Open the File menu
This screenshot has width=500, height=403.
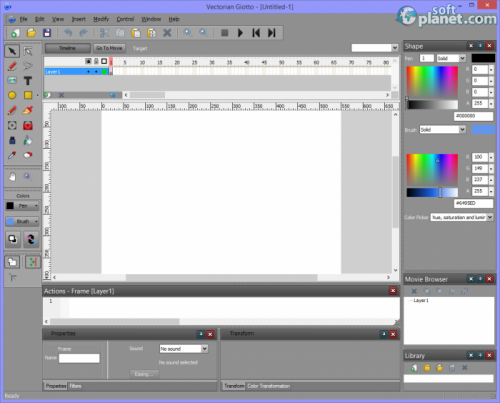(x=23, y=19)
